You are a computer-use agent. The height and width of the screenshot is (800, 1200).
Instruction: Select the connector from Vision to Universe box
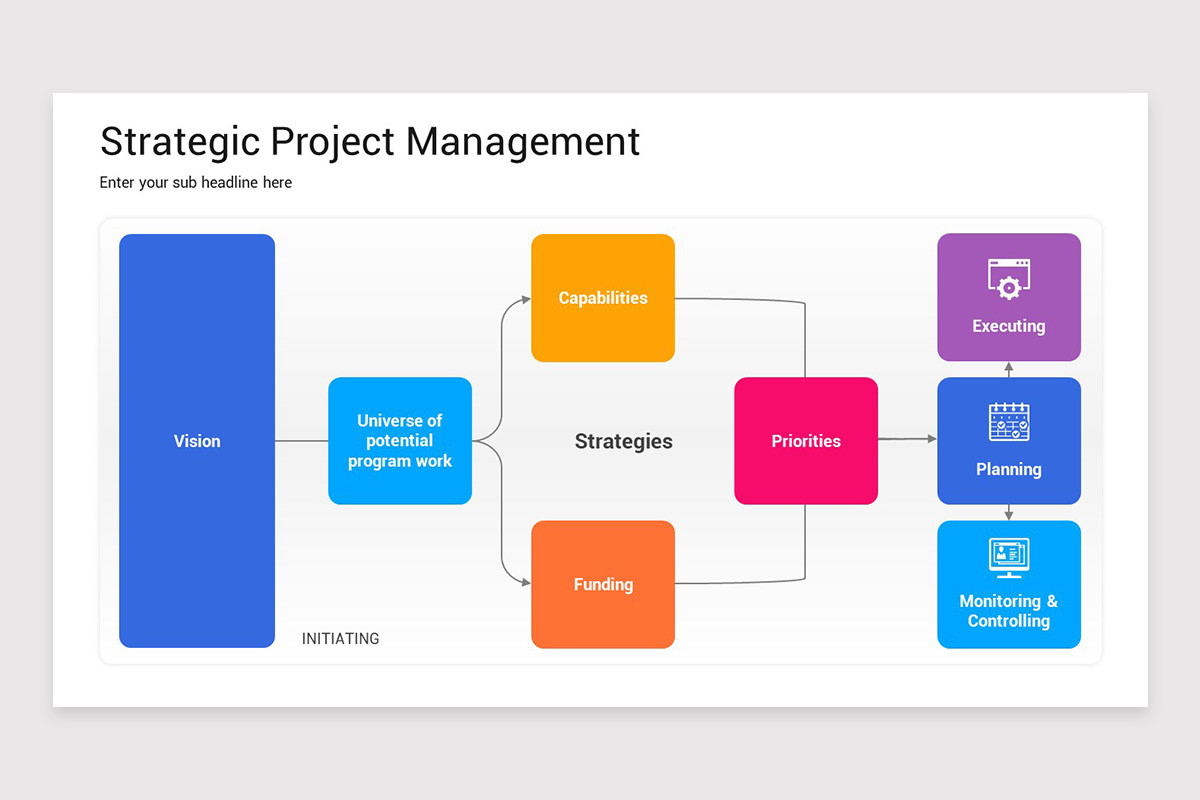[x=300, y=440]
